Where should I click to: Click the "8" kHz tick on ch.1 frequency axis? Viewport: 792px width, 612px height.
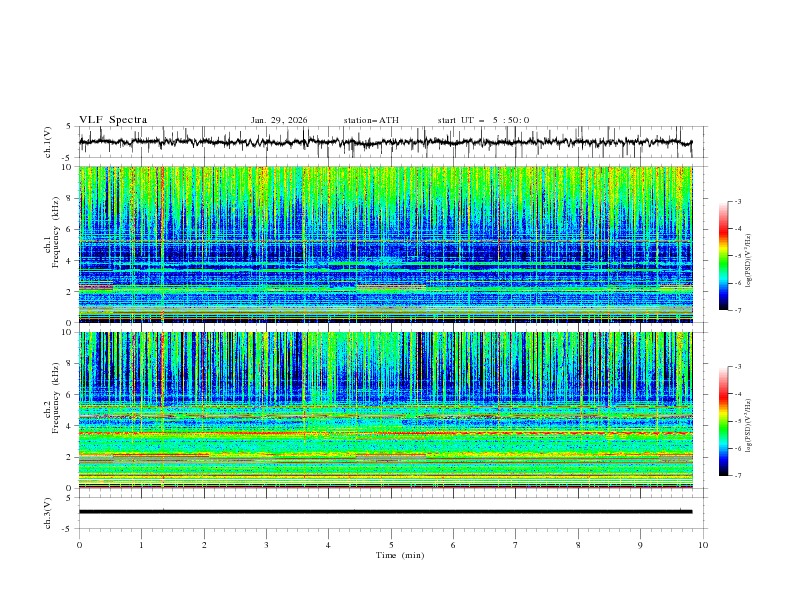point(71,198)
